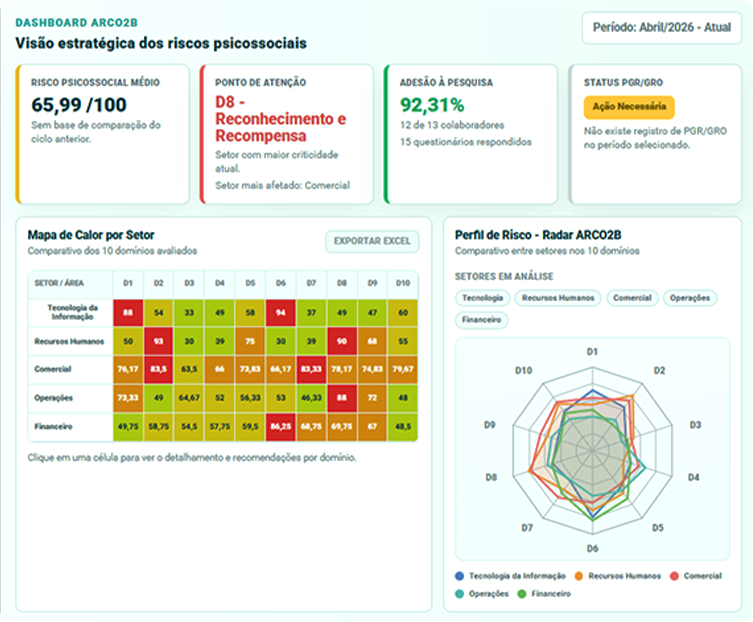Toggle the Financeiro sector chip

pos(481,320)
